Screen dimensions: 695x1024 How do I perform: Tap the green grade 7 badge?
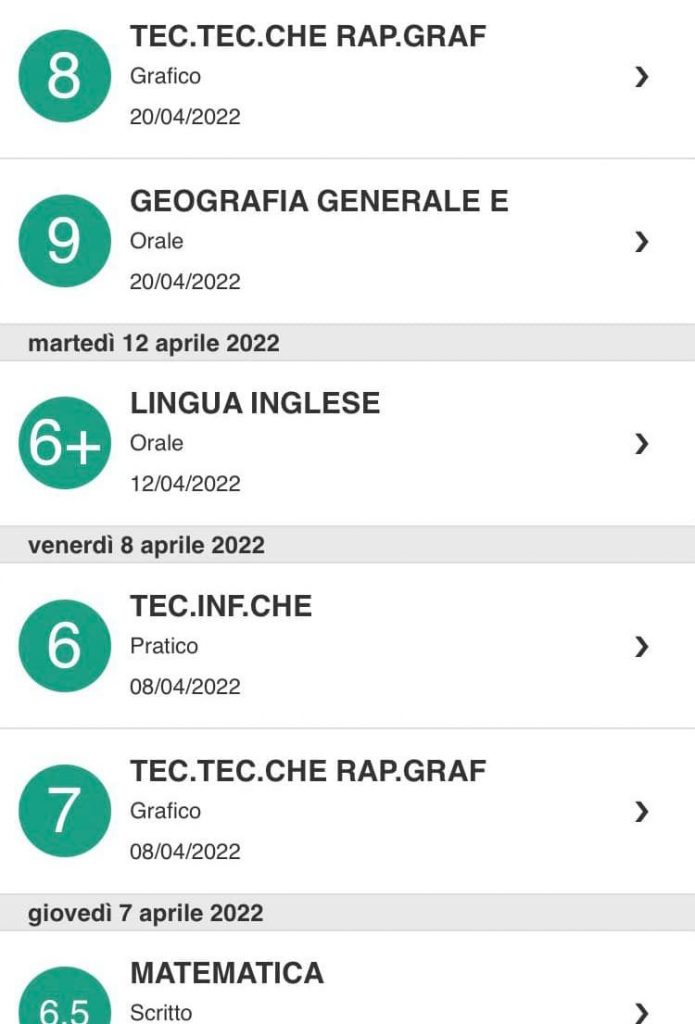point(64,811)
